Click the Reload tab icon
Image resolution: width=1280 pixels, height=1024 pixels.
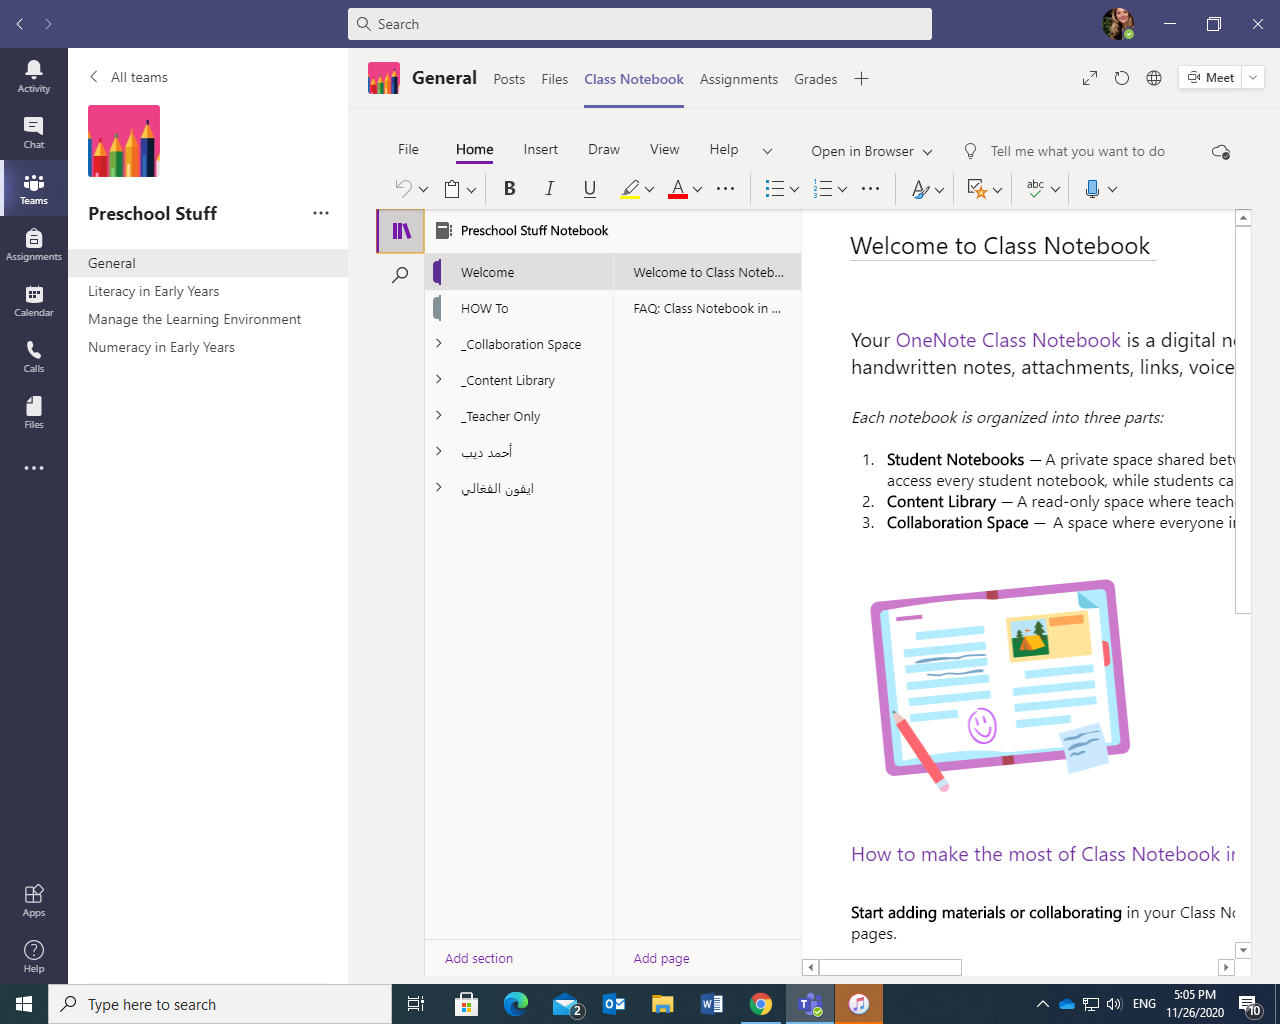(x=1122, y=78)
